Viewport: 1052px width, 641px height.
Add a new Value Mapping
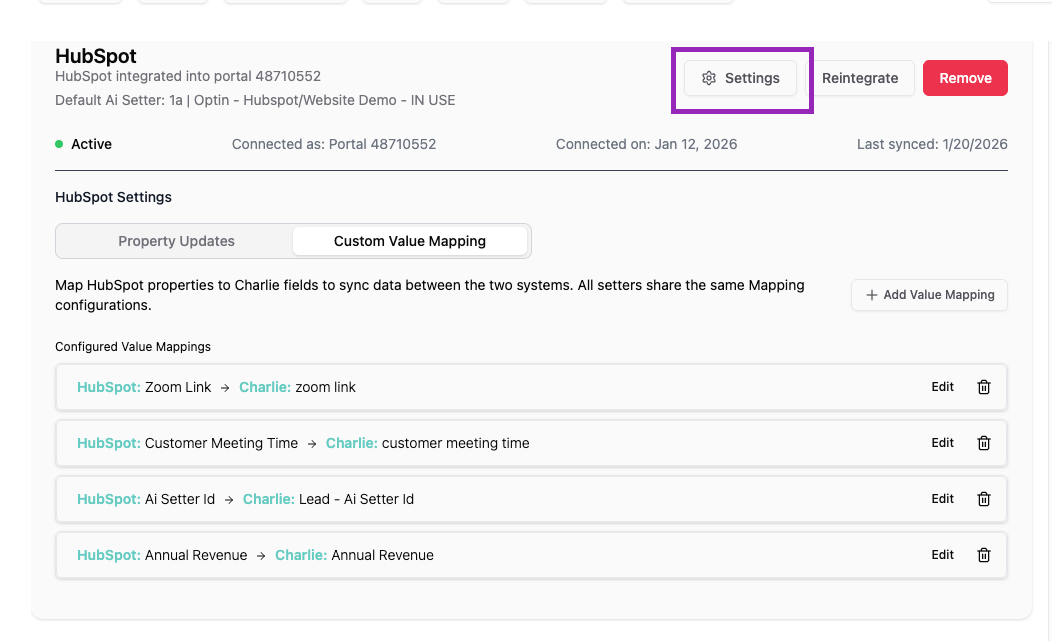pyautogui.click(x=929, y=295)
